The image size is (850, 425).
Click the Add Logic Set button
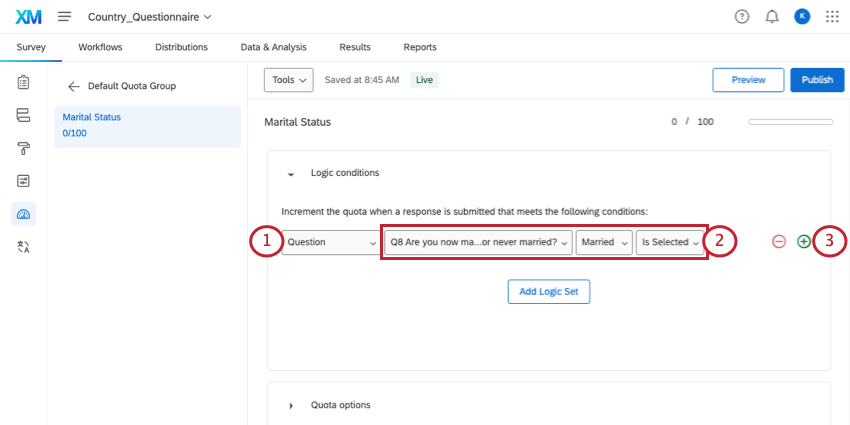coord(549,292)
